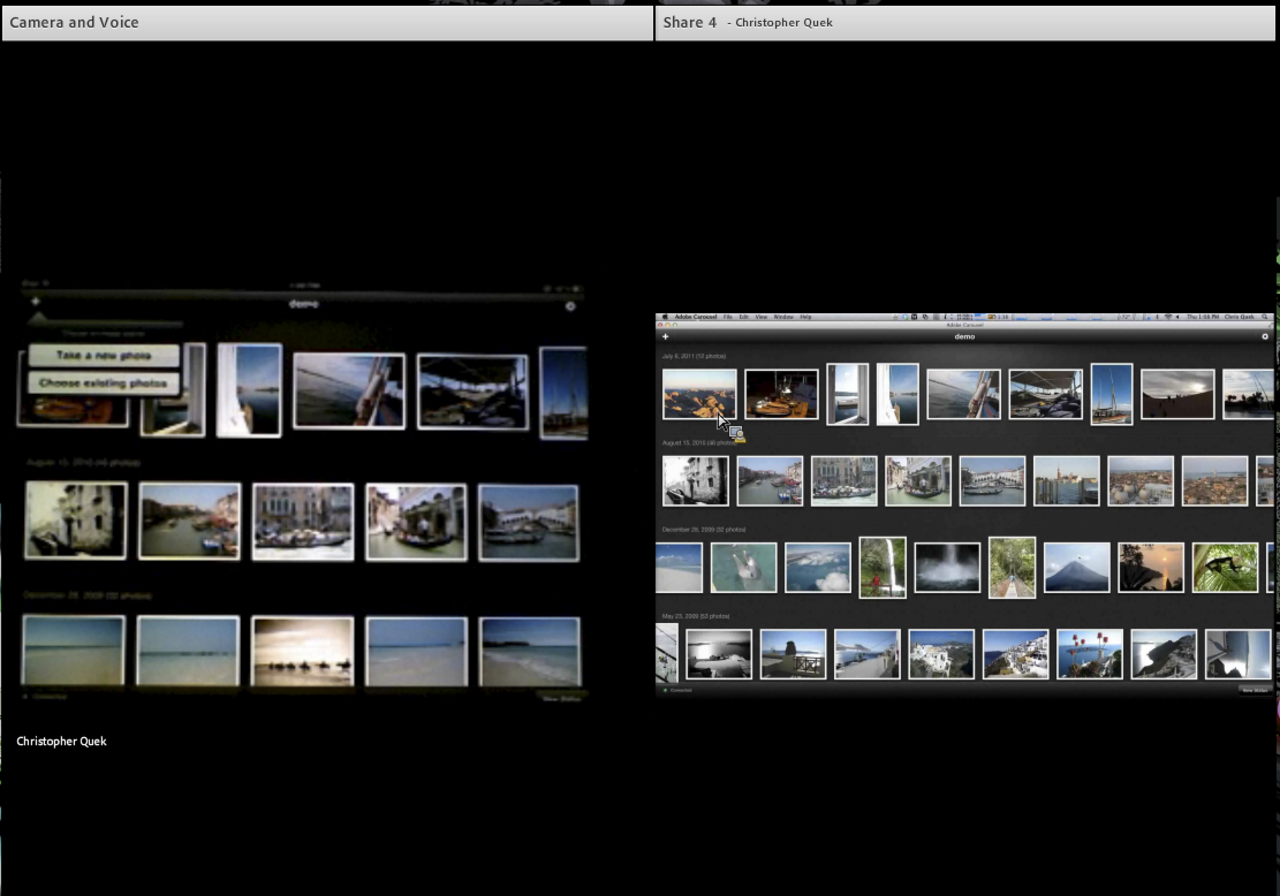Tap the 'Choose existing photos' button
The image size is (1280, 896).
click(x=104, y=383)
